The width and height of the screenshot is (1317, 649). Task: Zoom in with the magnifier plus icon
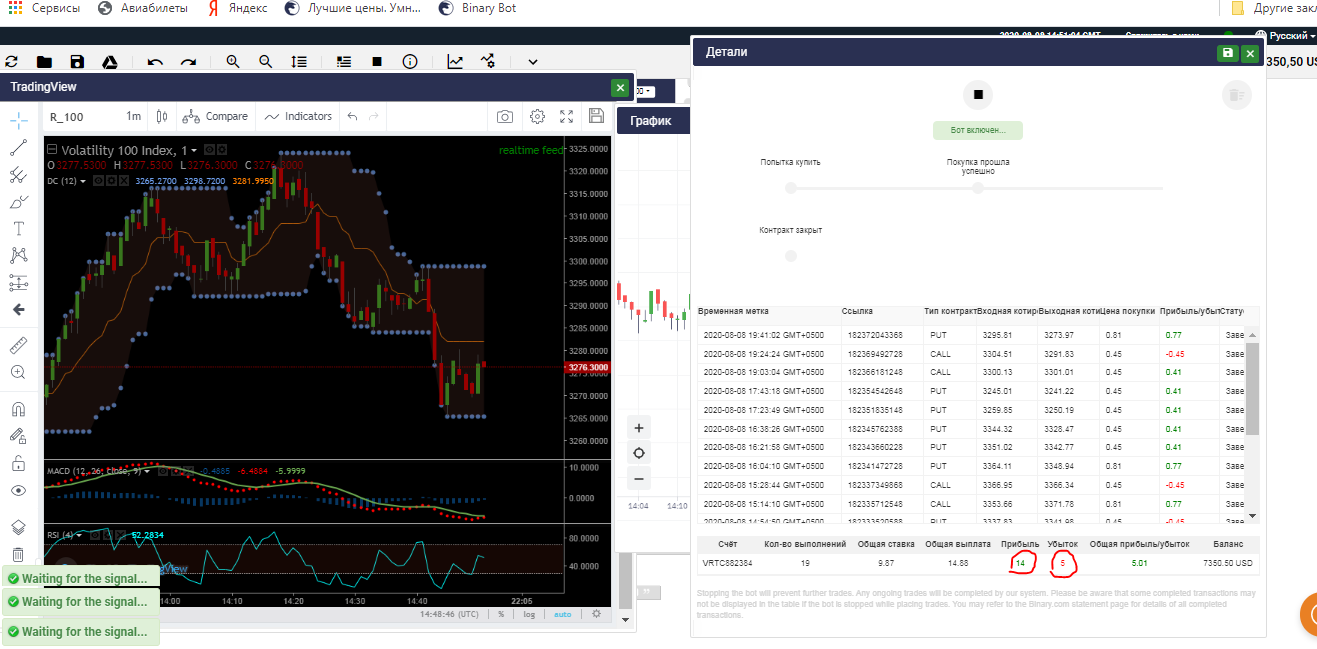click(233, 61)
